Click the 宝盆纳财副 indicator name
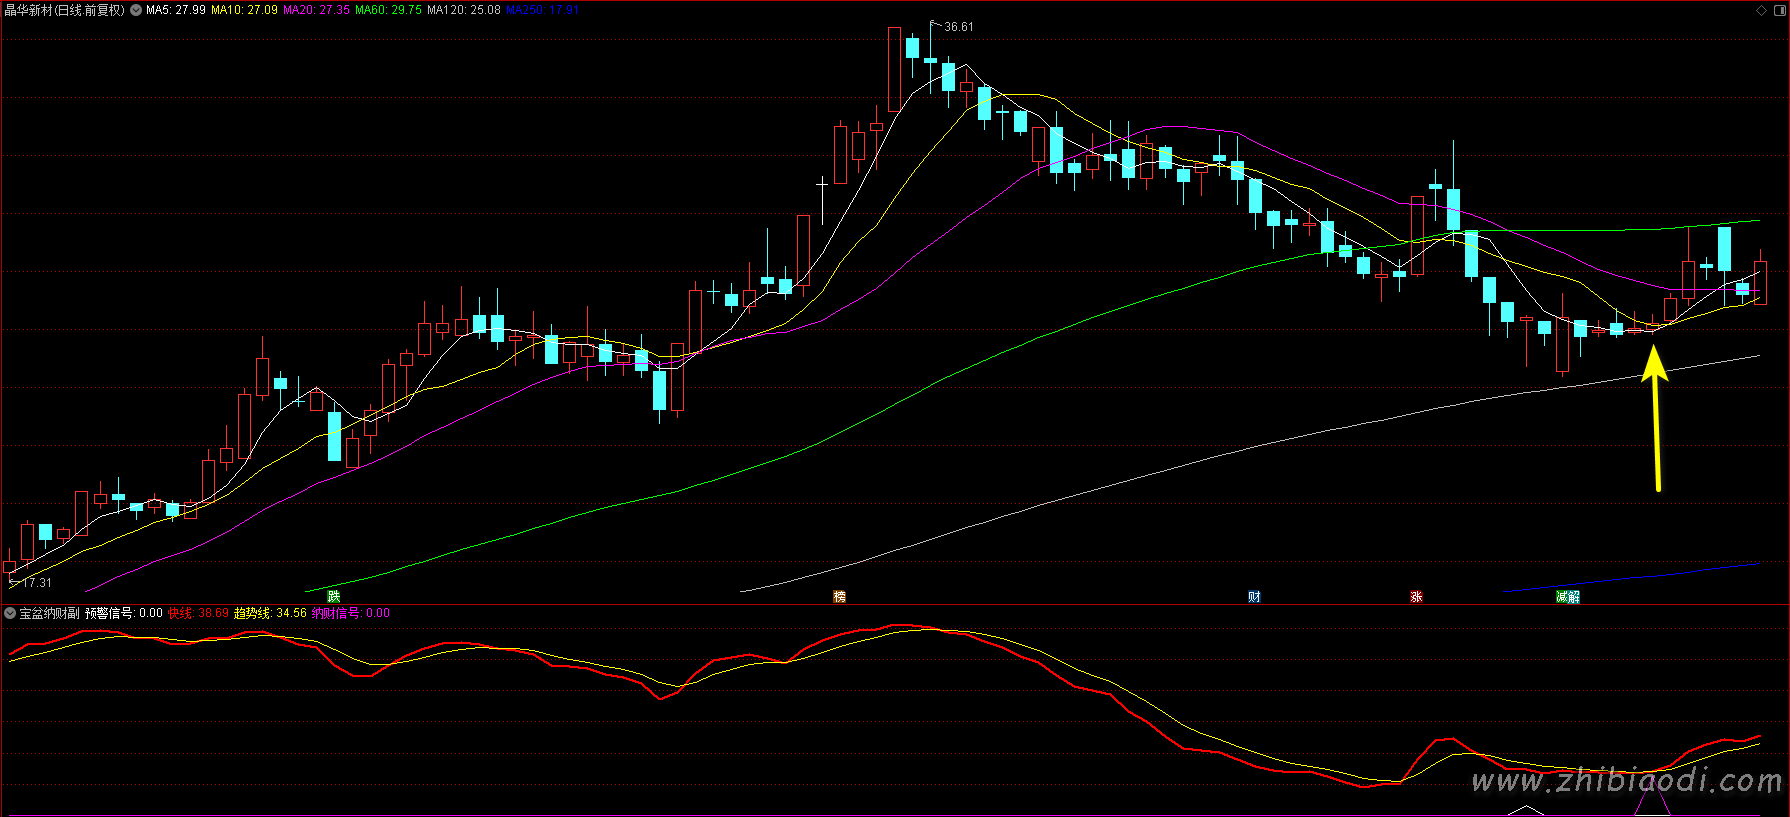The image size is (1790, 817). tap(49, 613)
